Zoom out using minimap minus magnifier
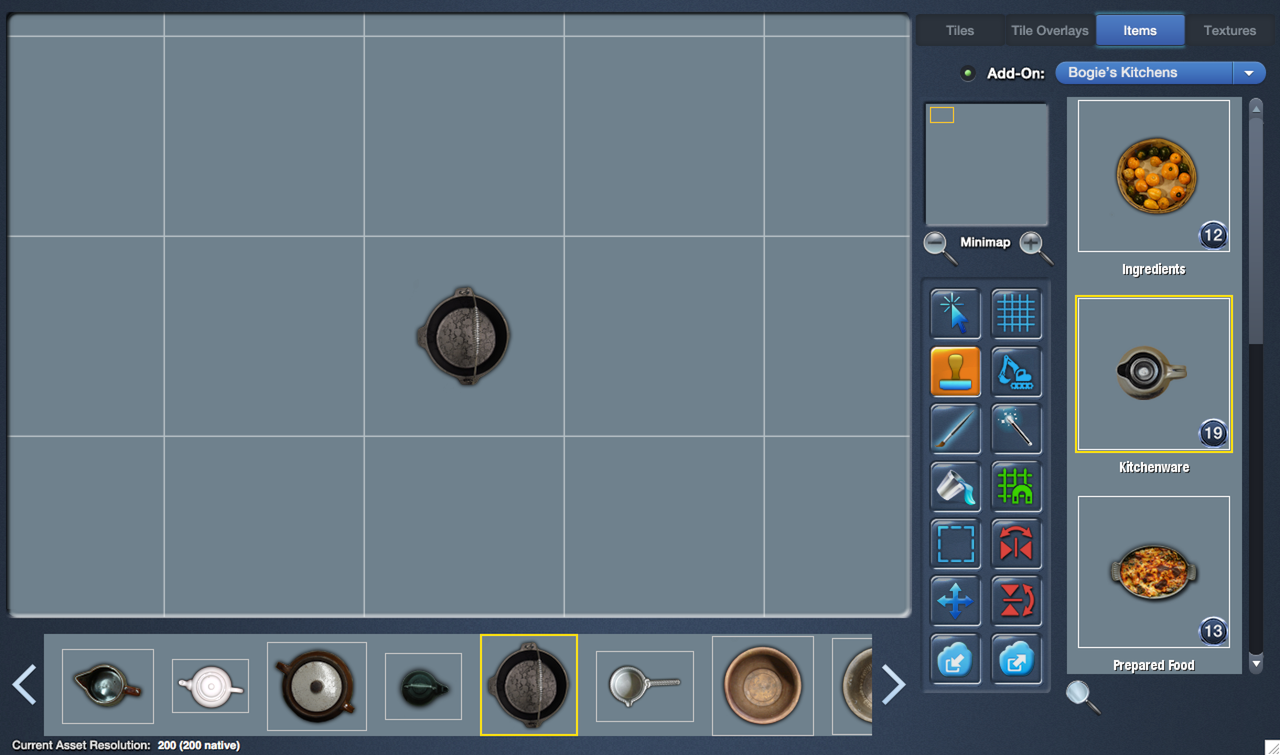Screen dimensions: 1280x755 (939, 246)
